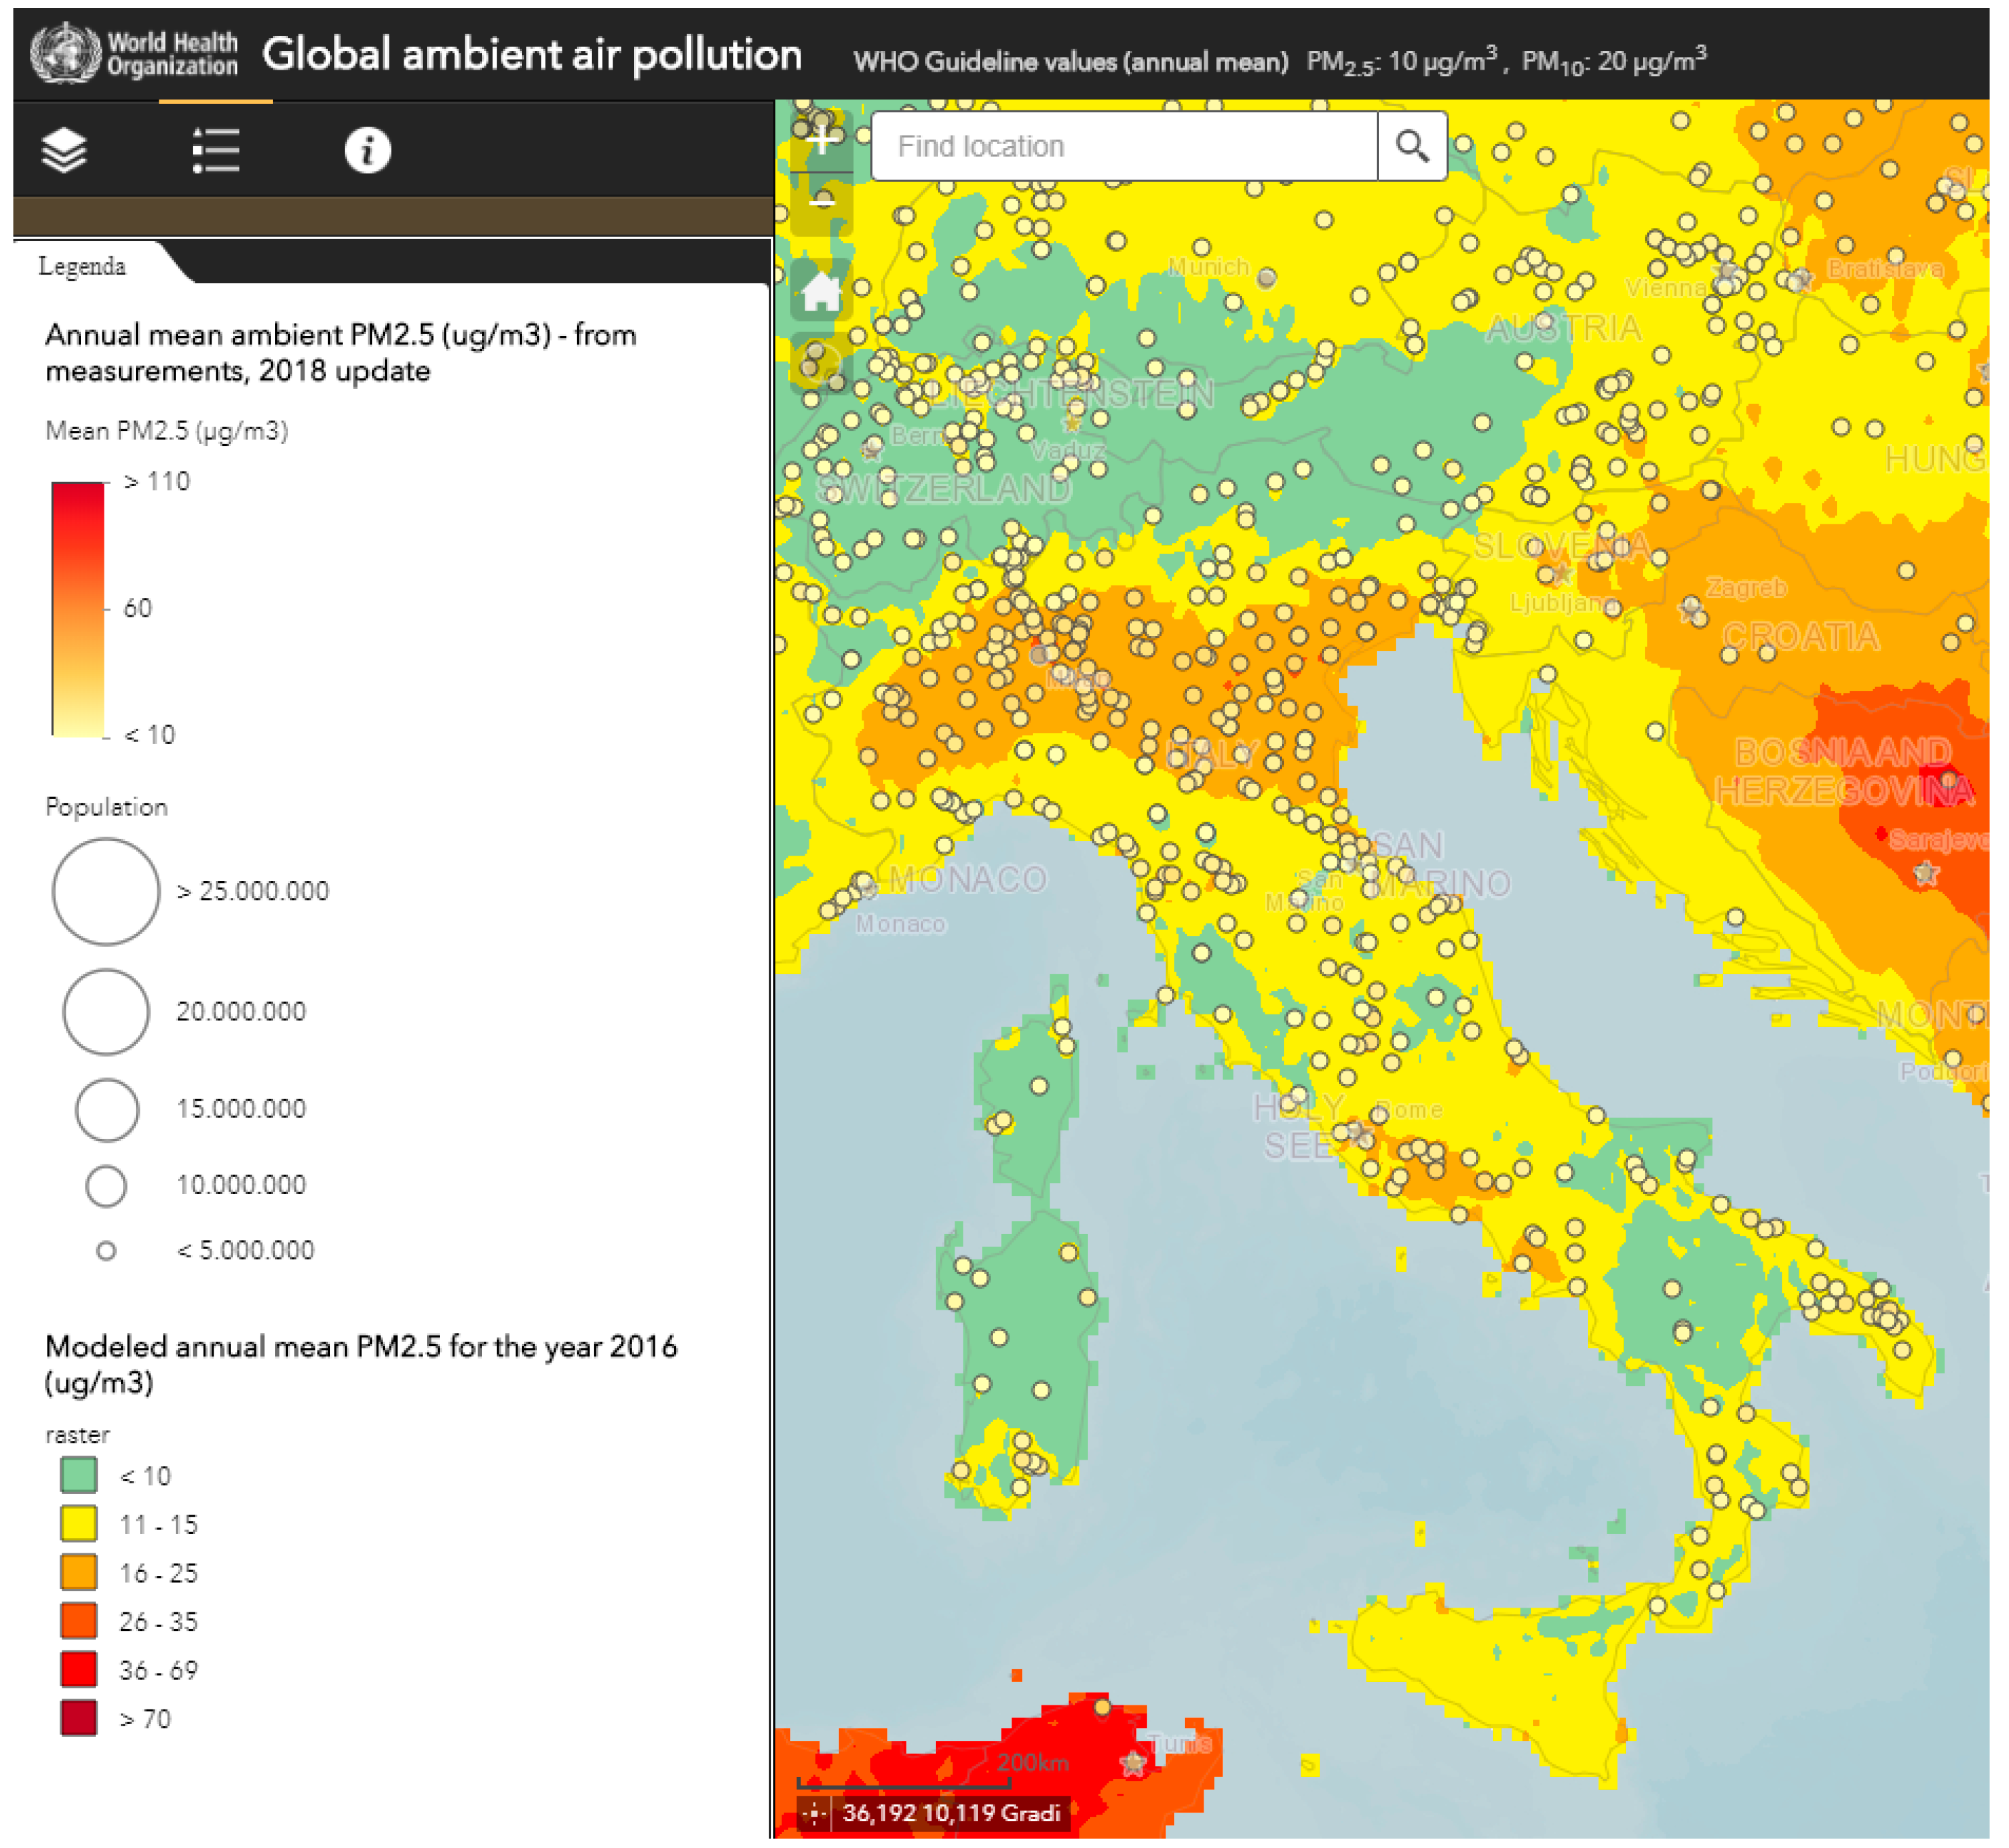The image size is (2009, 1848).
Task: Click the Mean PM2.5 color gradient bar
Action: 78,608
